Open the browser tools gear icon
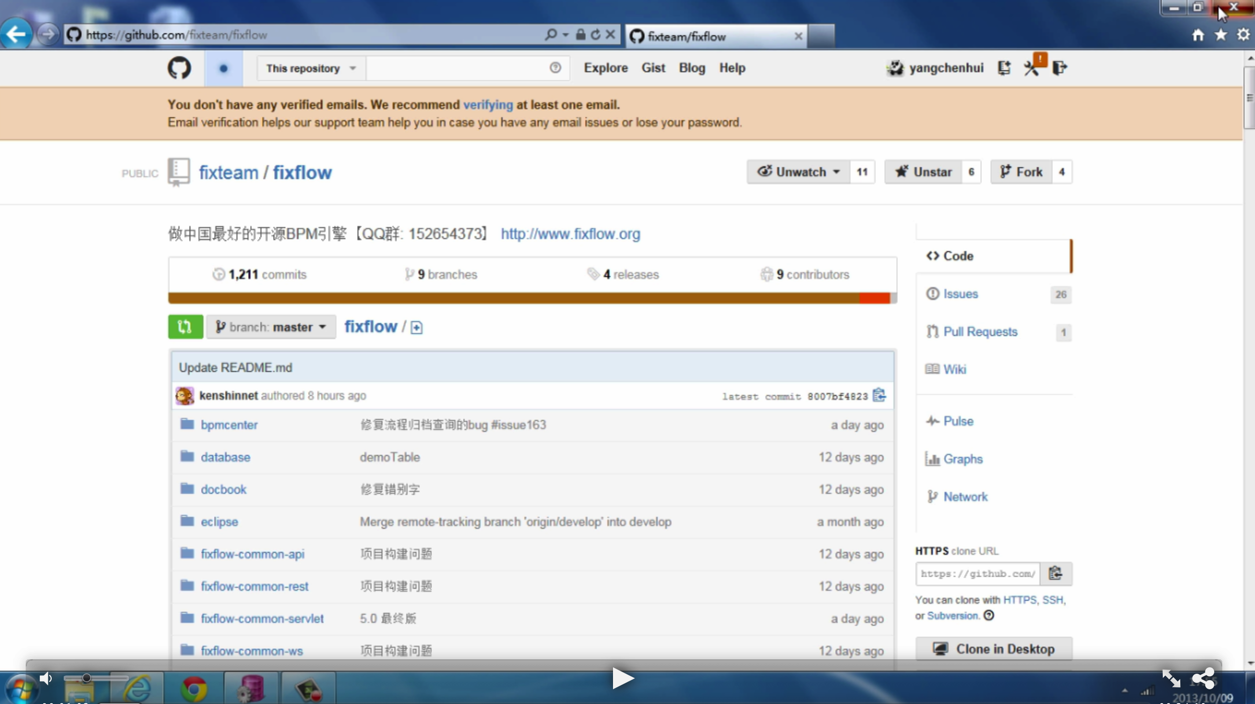This screenshot has height=704, width=1255. tap(1244, 35)
